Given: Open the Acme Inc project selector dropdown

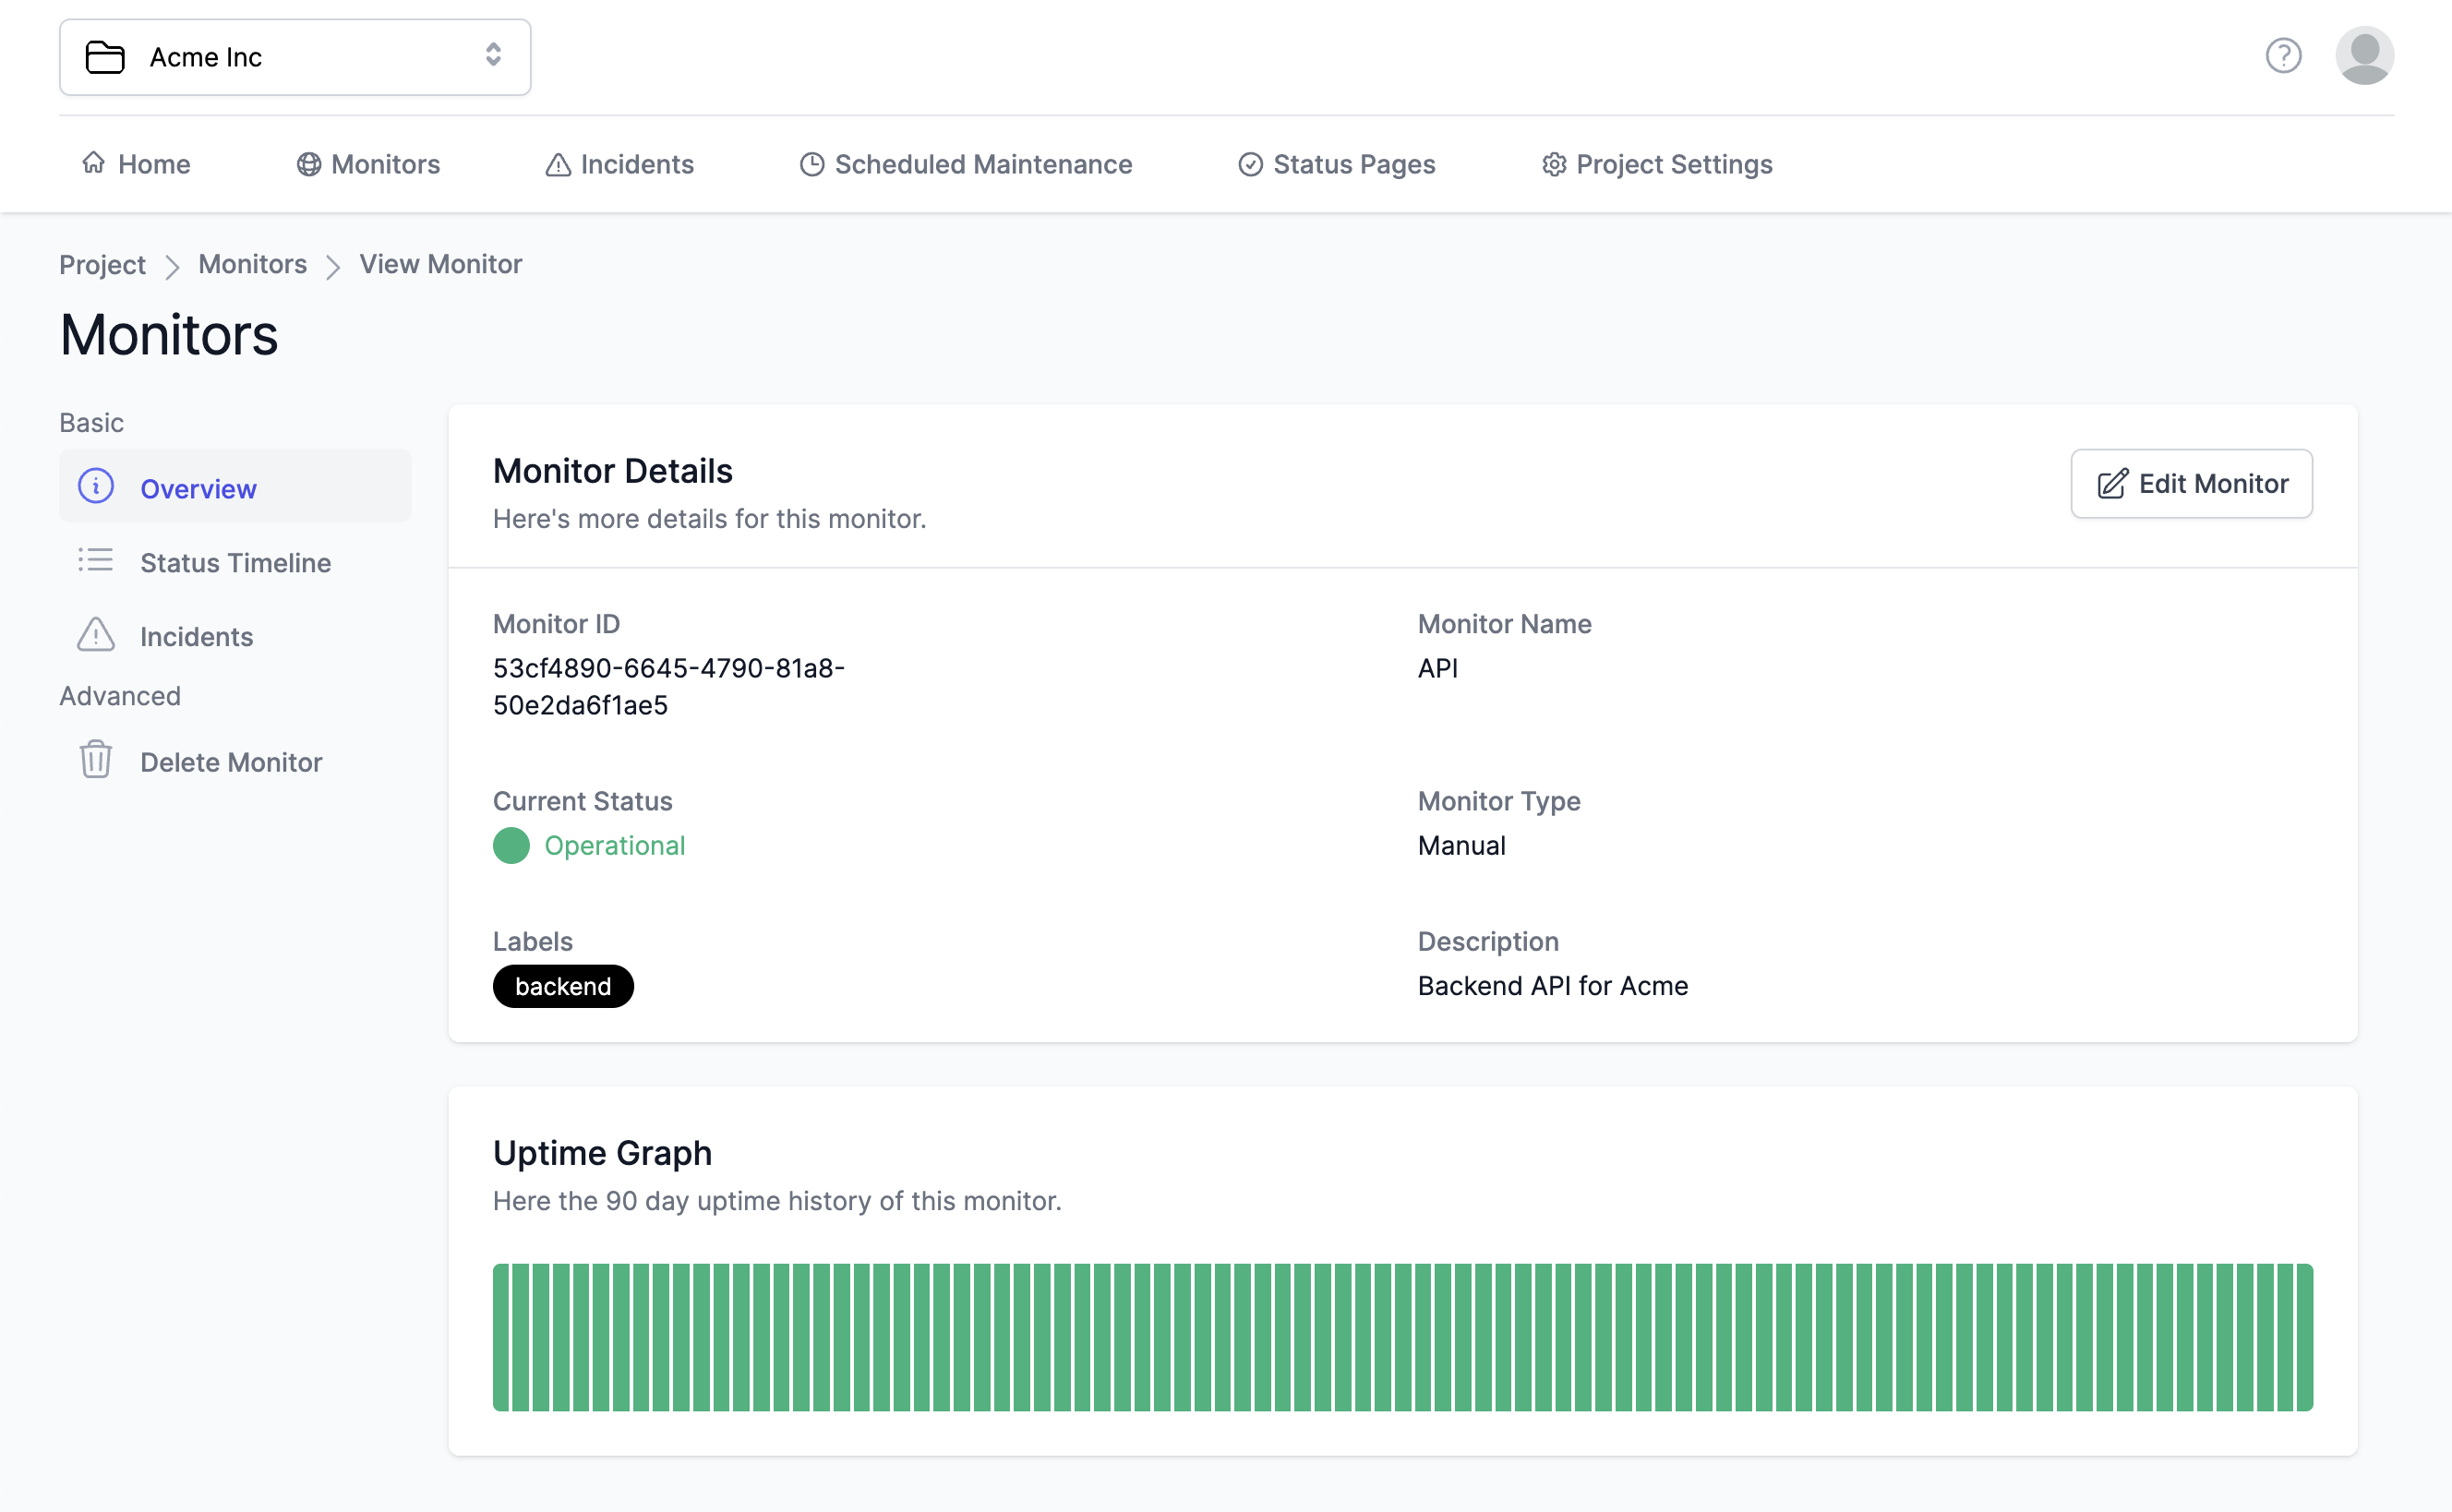Looking at the screenshot, I should [x=295, y=57].
